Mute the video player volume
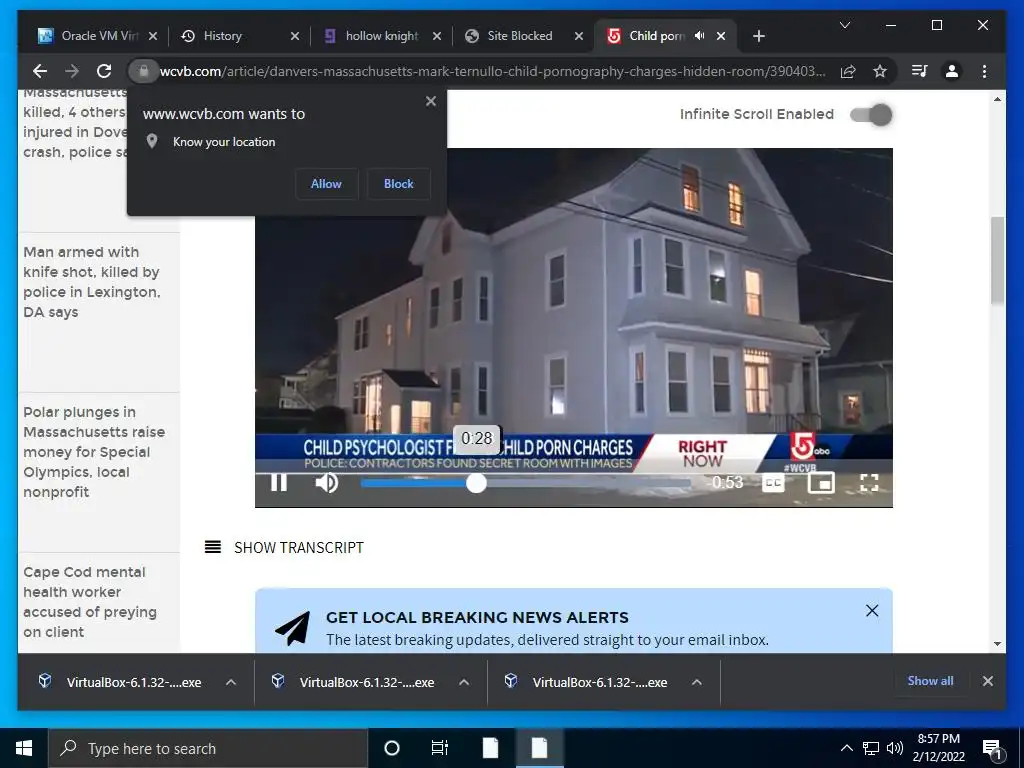Viewport: 1024px width, 768px height. (x=327, y=483)
